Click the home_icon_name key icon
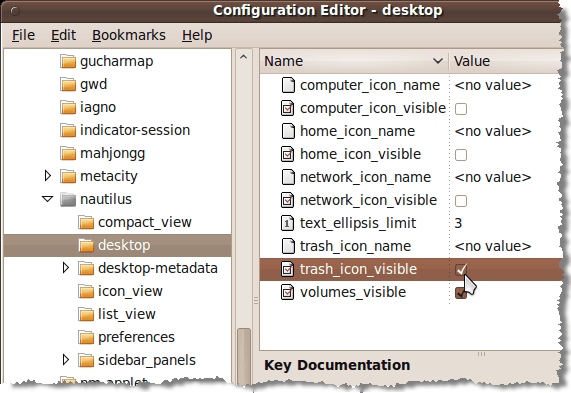The image size is (571, 393). [x=288, y=131]
